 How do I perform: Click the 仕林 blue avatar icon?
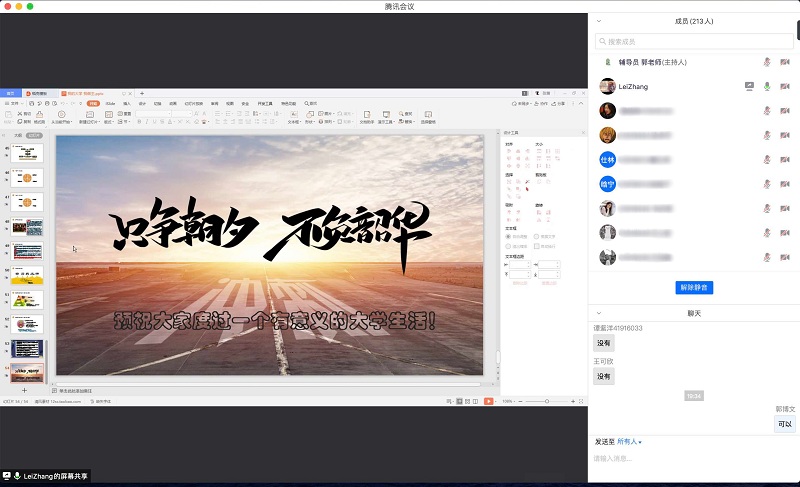point(606,159)
